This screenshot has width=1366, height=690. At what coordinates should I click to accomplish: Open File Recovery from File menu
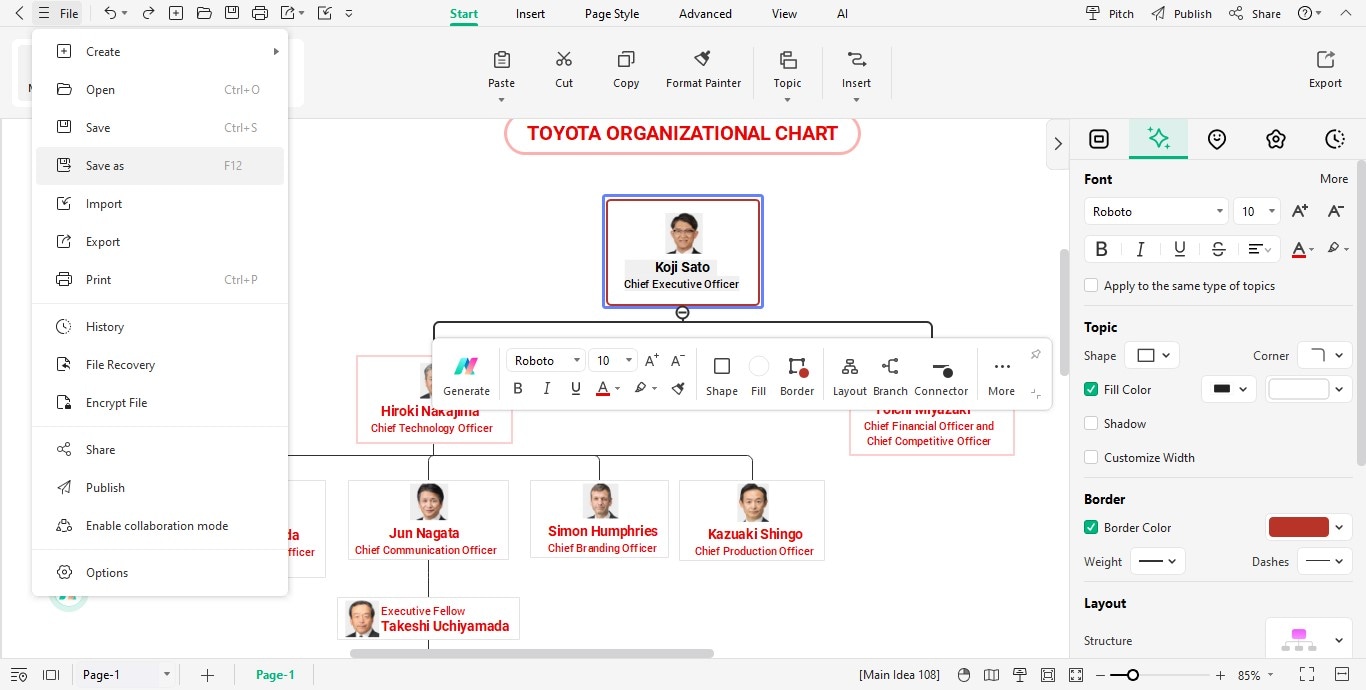(160, 365)
